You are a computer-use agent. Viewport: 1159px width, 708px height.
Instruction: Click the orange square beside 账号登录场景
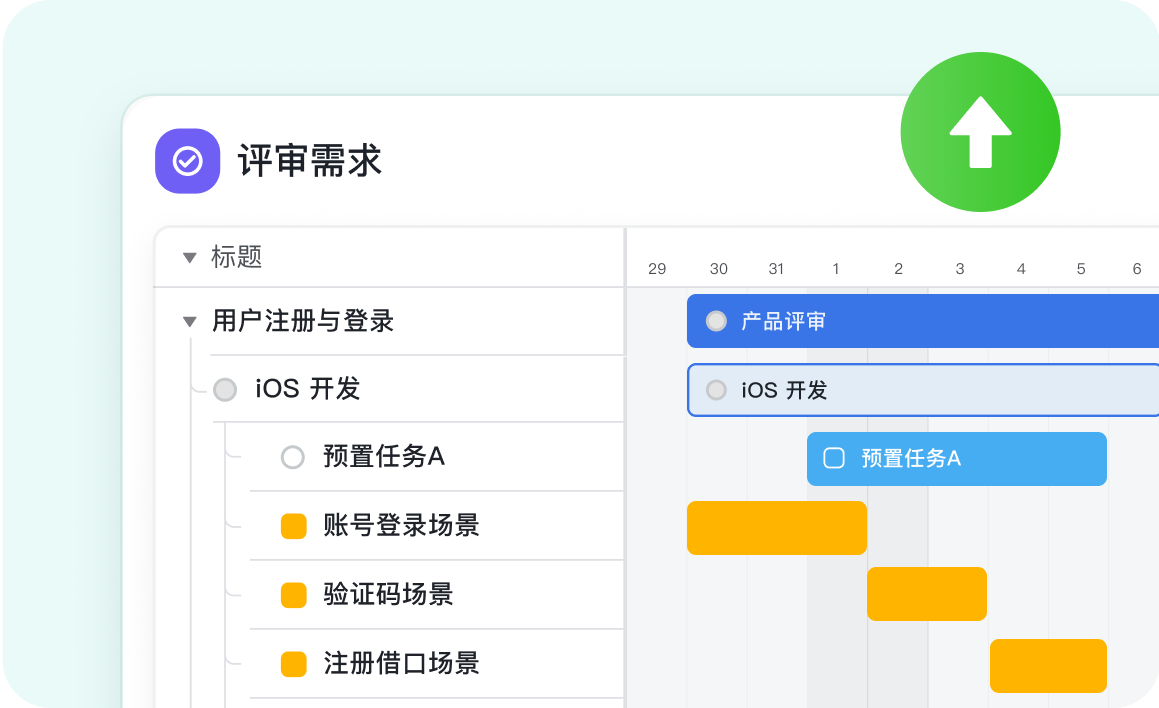(293, 526)
